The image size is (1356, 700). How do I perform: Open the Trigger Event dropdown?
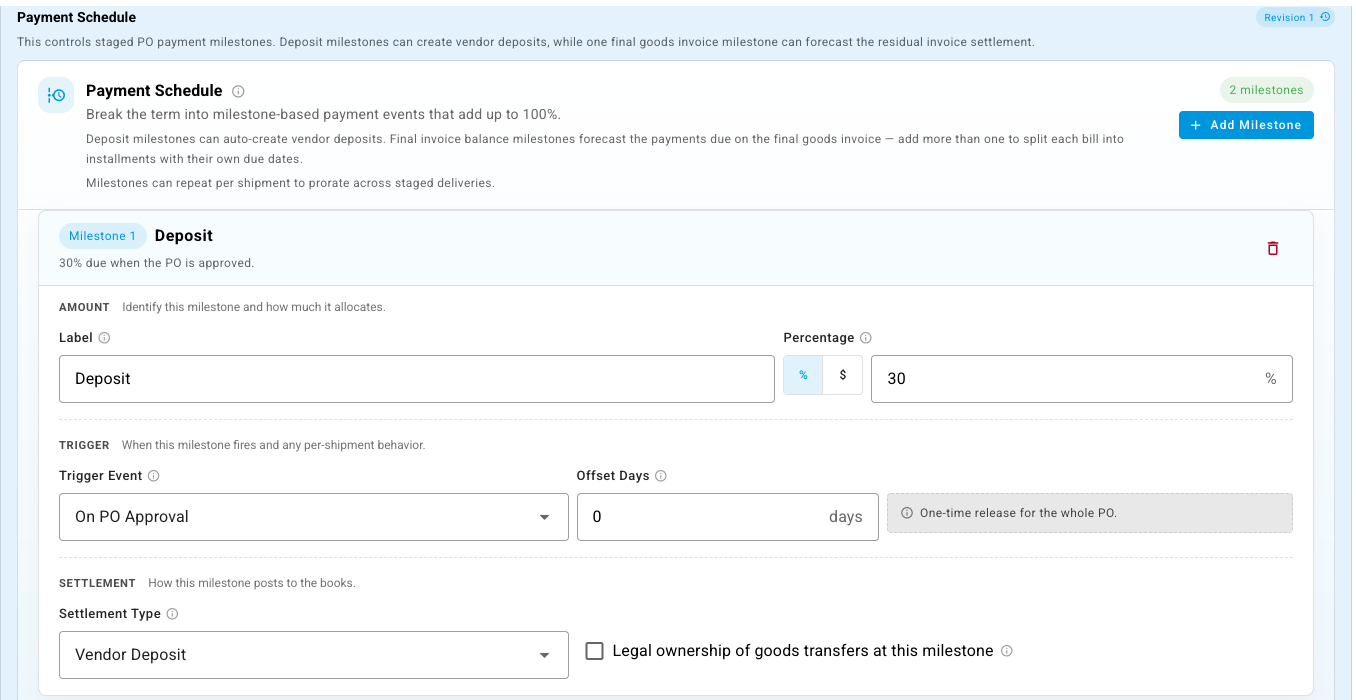click(314, 517)
